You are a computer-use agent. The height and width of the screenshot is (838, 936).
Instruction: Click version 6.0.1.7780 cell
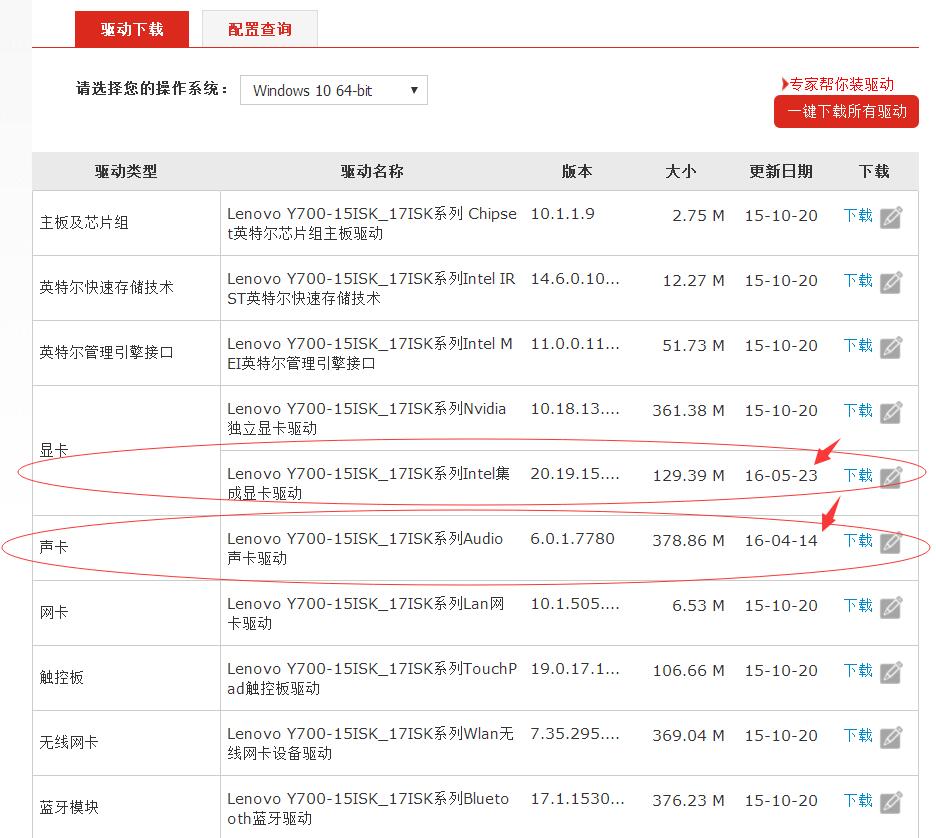(572, 539)
